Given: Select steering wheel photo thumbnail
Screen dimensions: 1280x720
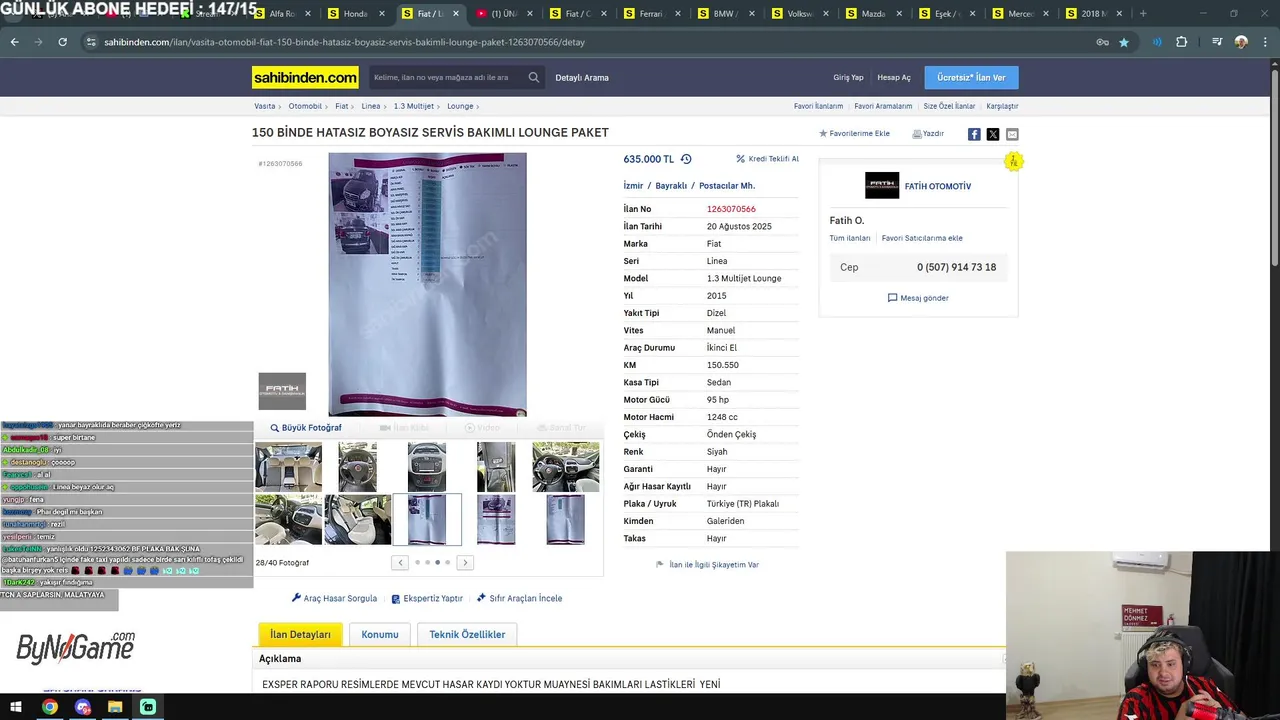Looking at the screenshot, I should (357, 467).
